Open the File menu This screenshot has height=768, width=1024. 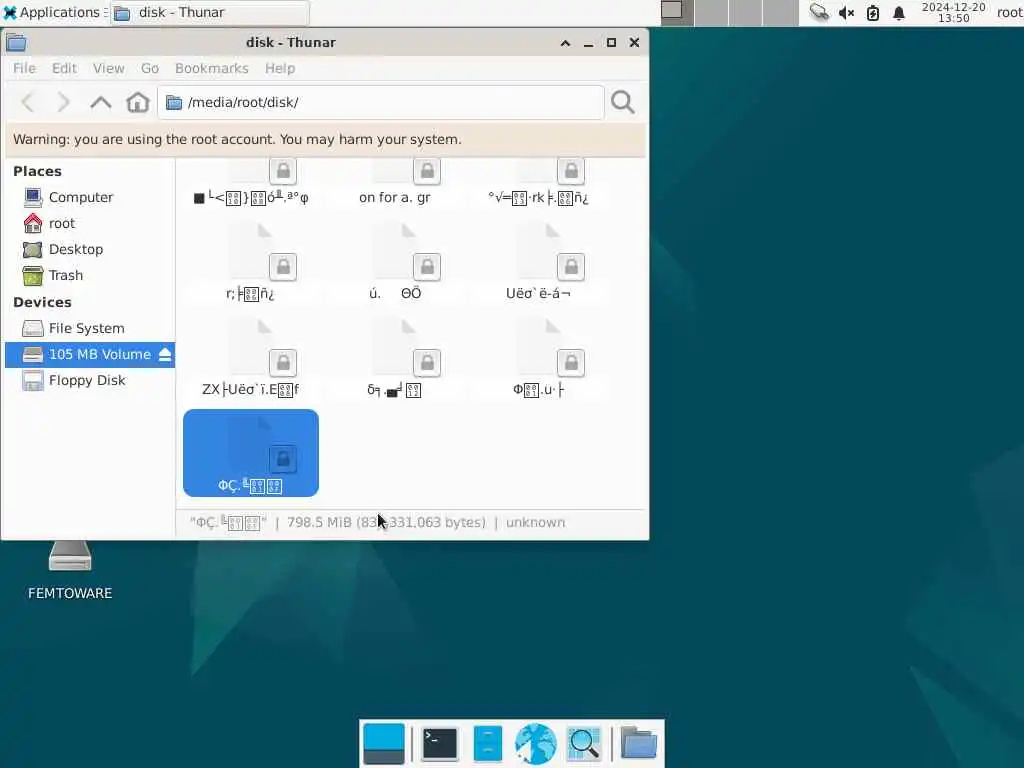point(24,69)
